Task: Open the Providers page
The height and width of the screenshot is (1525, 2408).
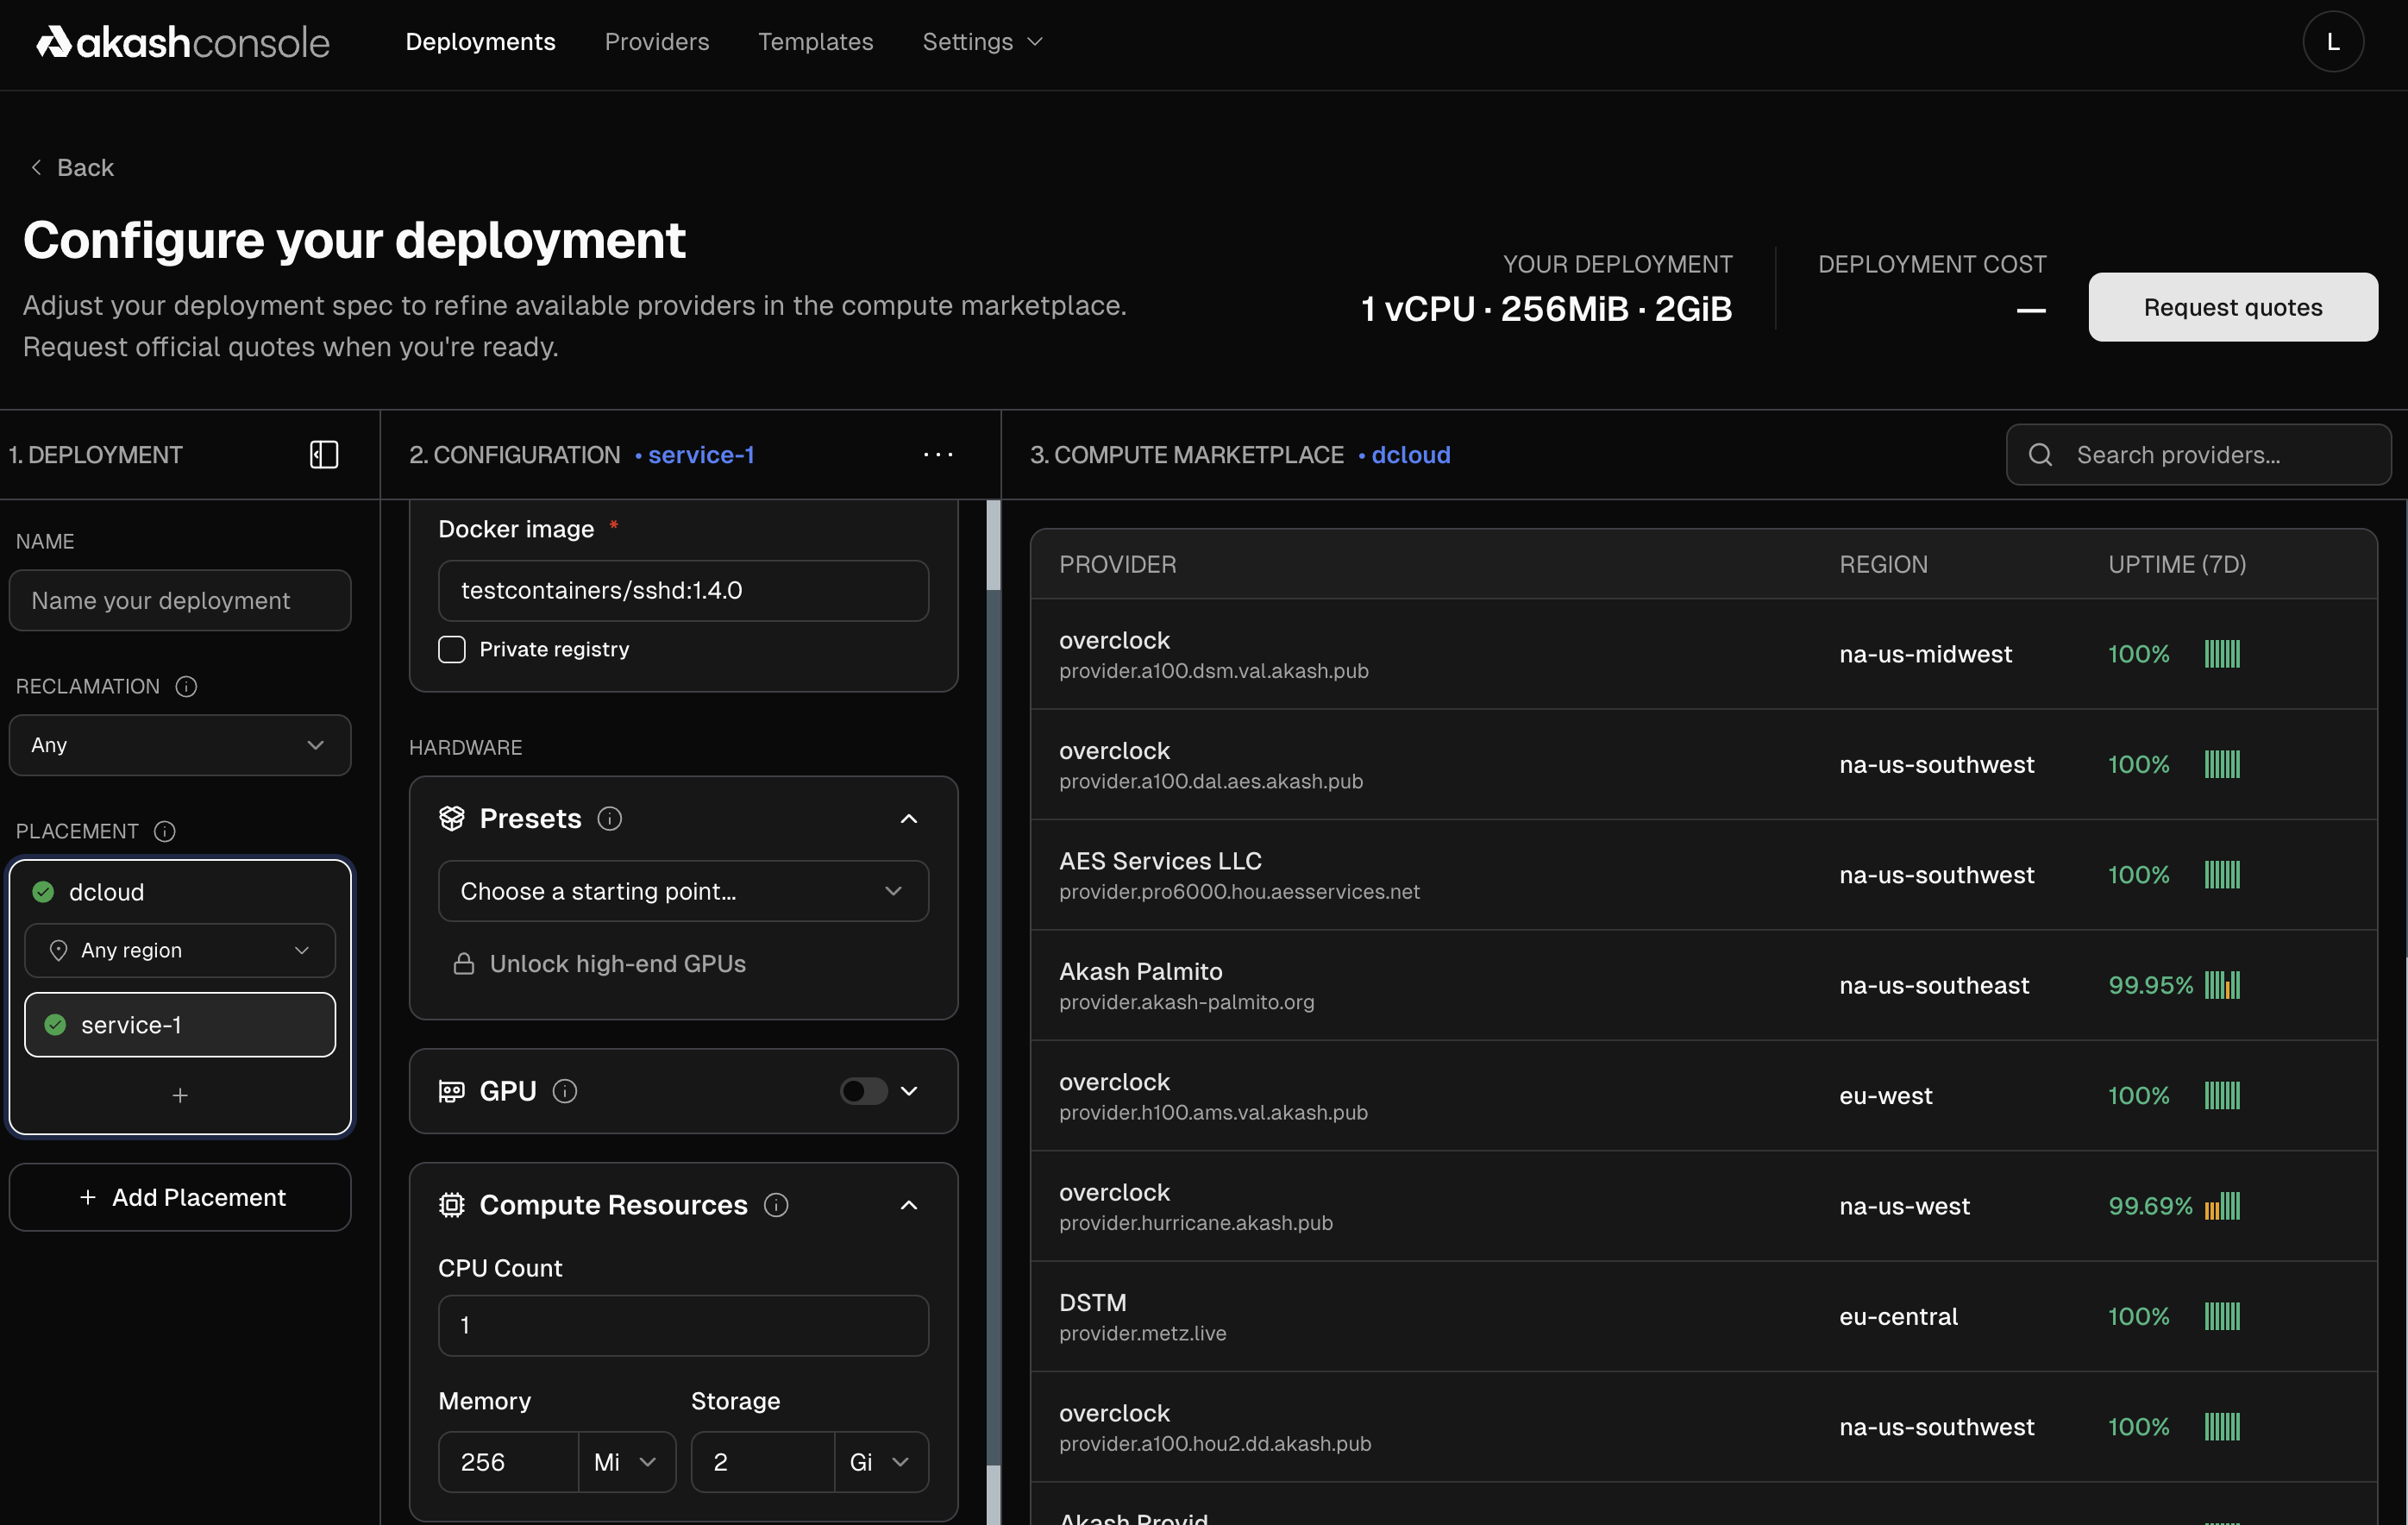Action: [x=657, y=42]
